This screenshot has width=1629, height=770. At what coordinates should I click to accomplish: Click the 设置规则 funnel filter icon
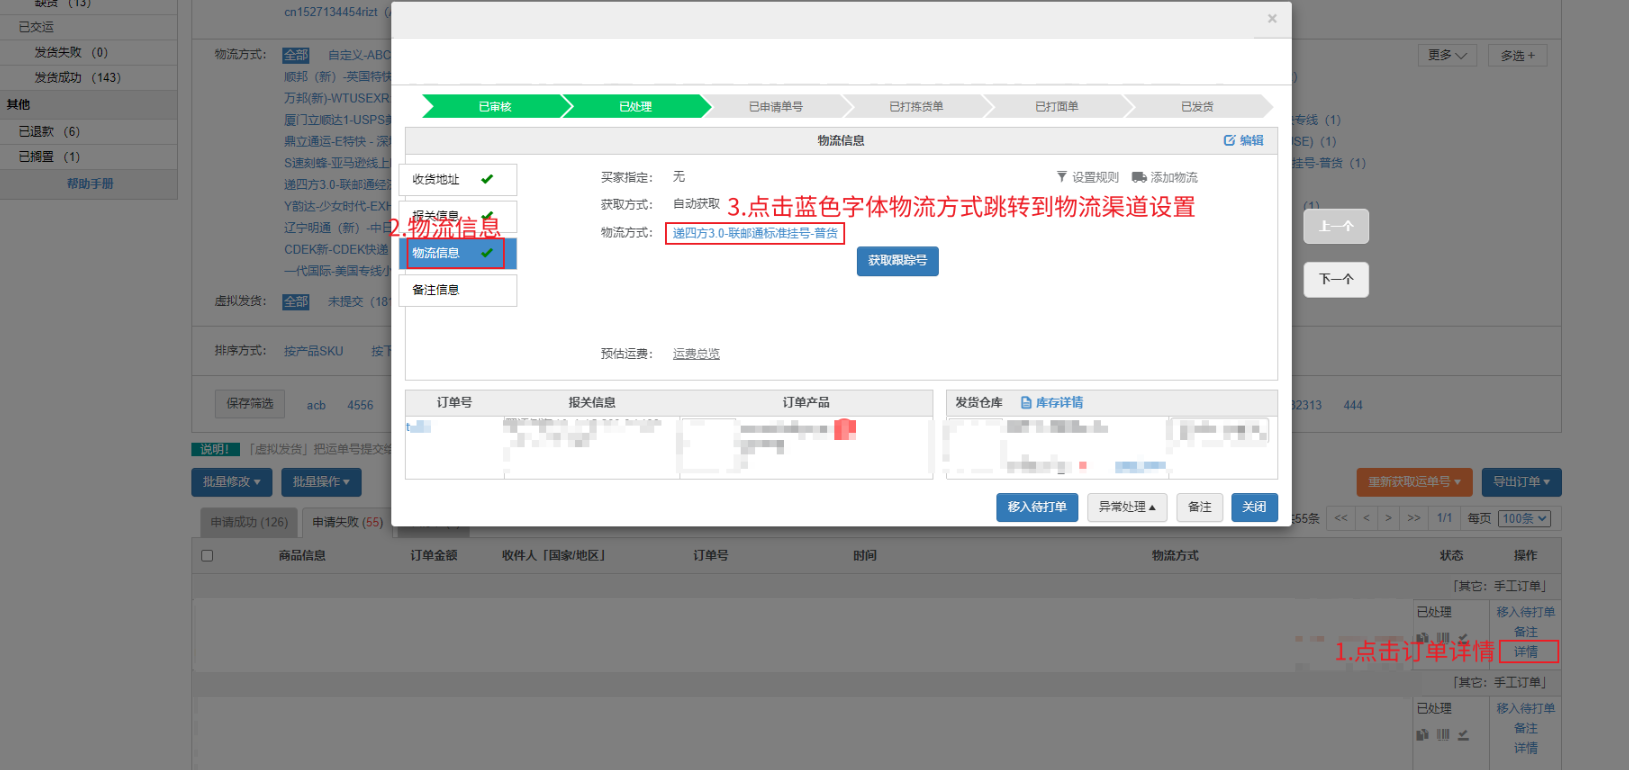(x=1062, y=177)
